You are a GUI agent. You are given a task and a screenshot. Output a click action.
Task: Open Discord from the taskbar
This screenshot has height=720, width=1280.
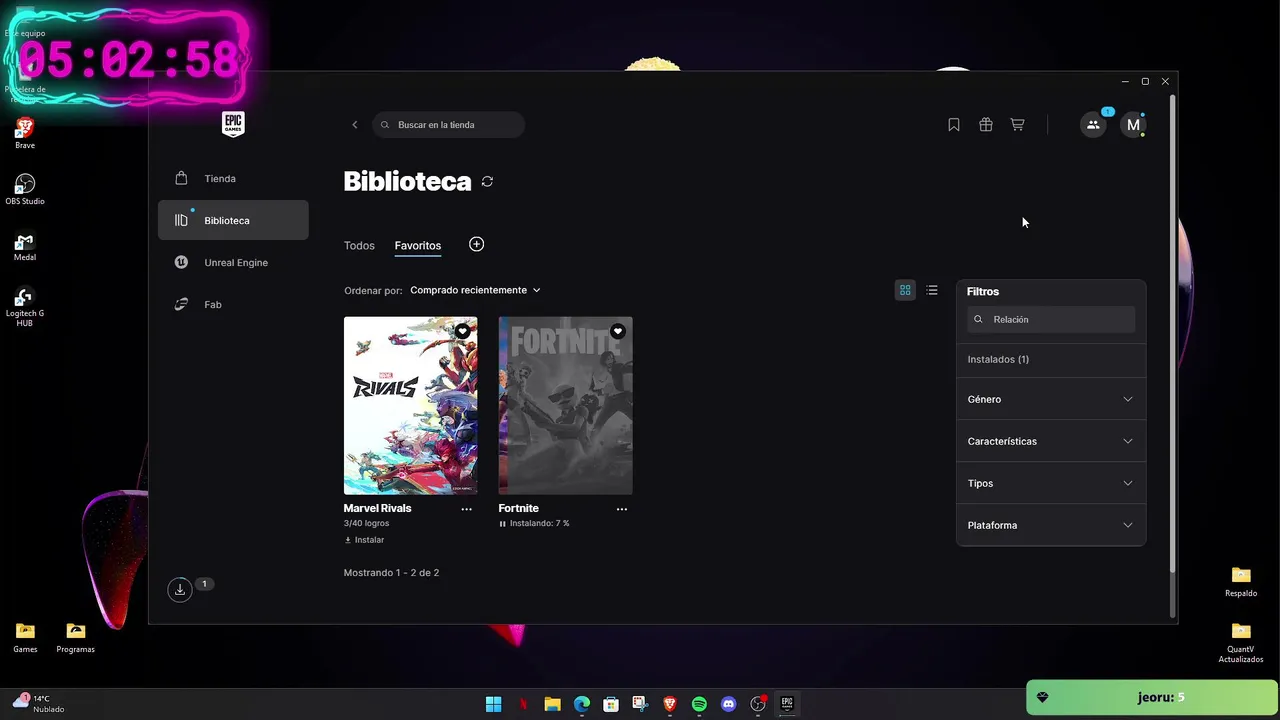pos(728,704)
